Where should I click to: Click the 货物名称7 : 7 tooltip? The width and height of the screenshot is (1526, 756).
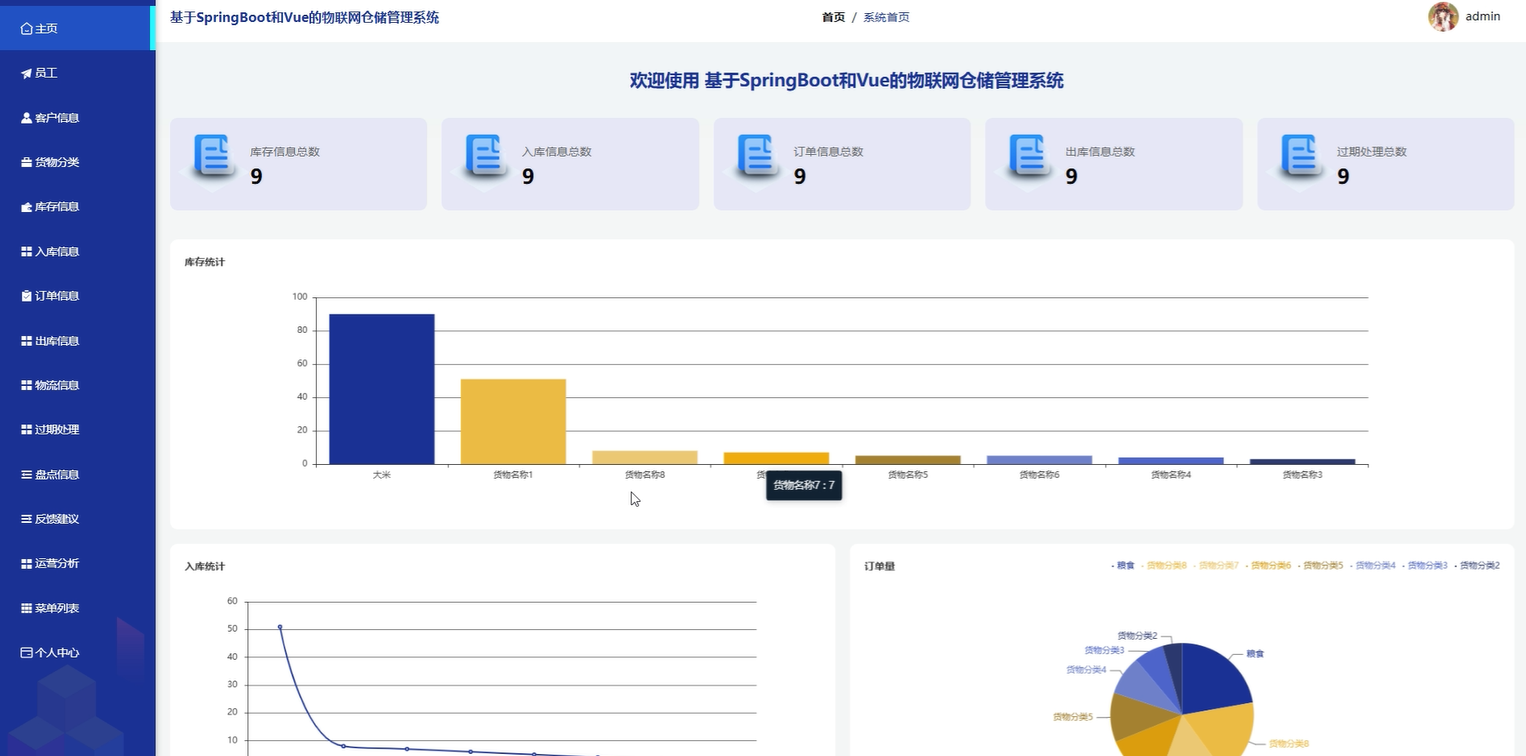(x=804, y=485)
